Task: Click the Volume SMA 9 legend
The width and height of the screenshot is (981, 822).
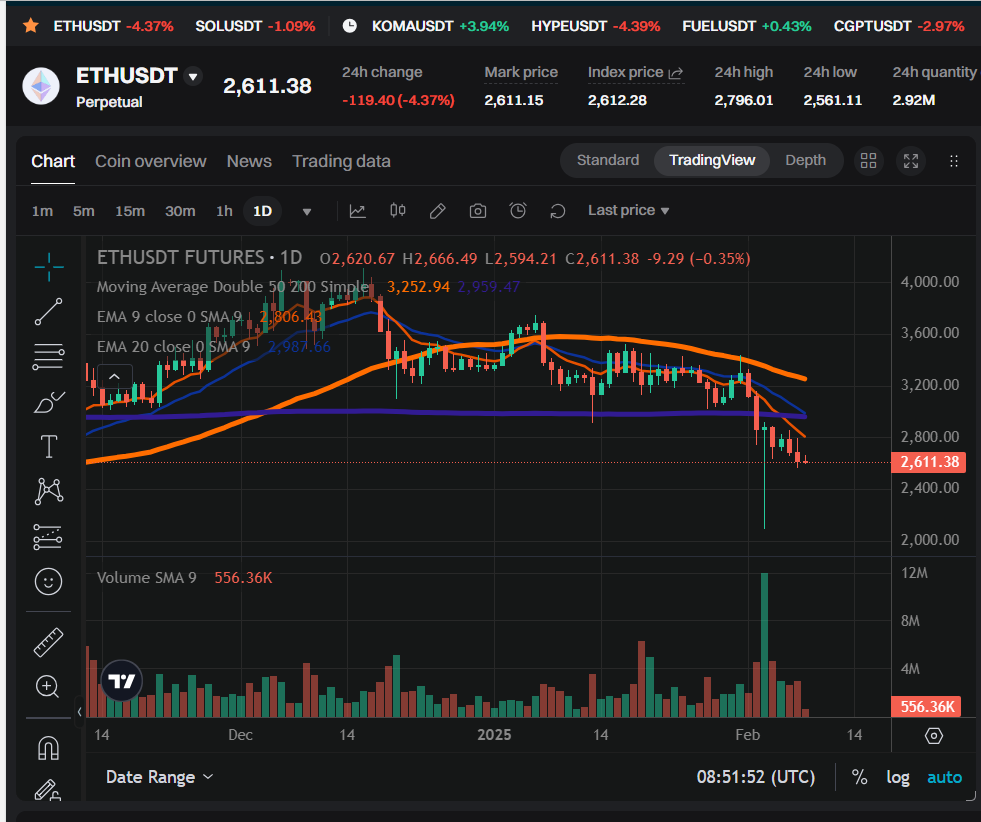Action: pyautogui.click(x=146, y=577)
